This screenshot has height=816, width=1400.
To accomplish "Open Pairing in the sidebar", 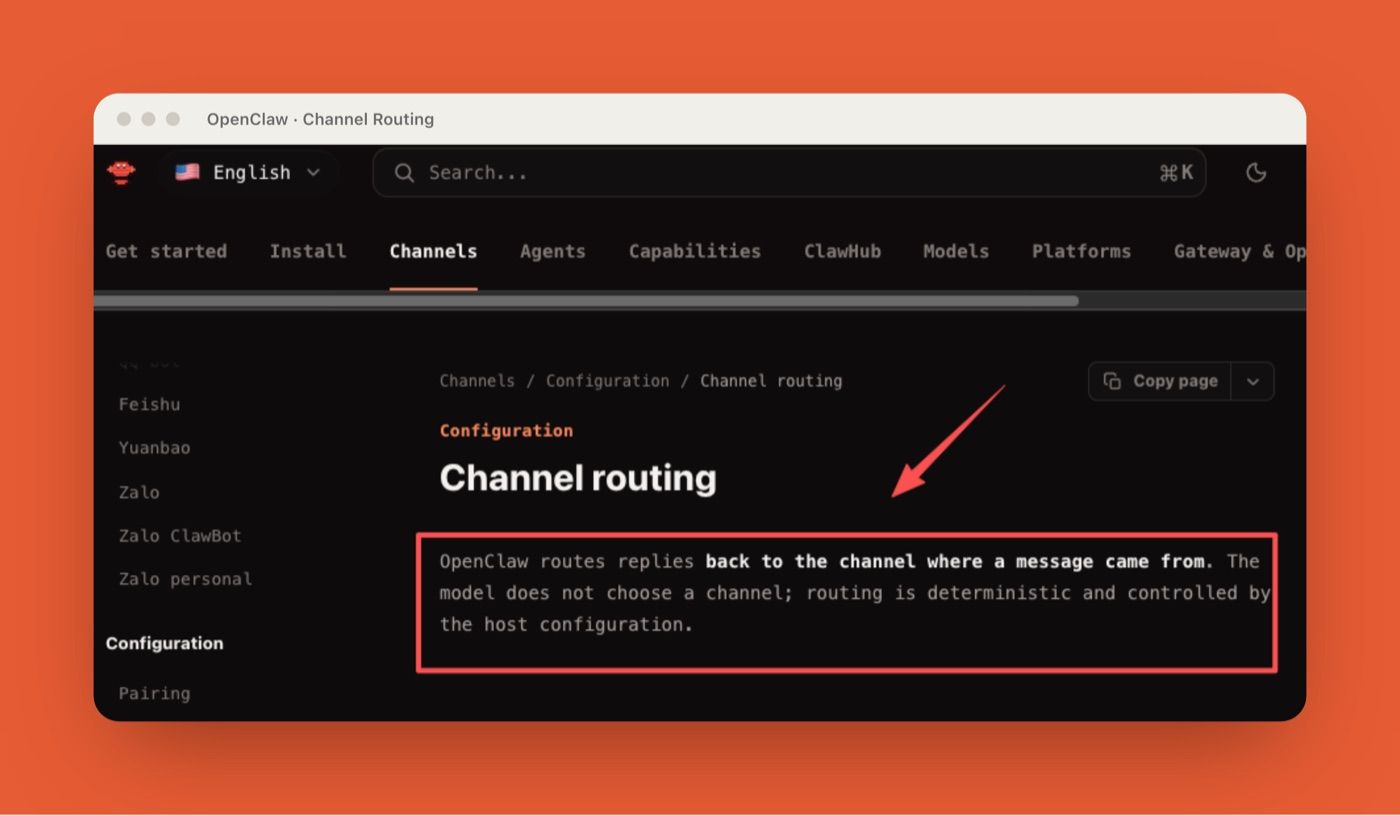I will pyautogui.click(x=154, y=693).
